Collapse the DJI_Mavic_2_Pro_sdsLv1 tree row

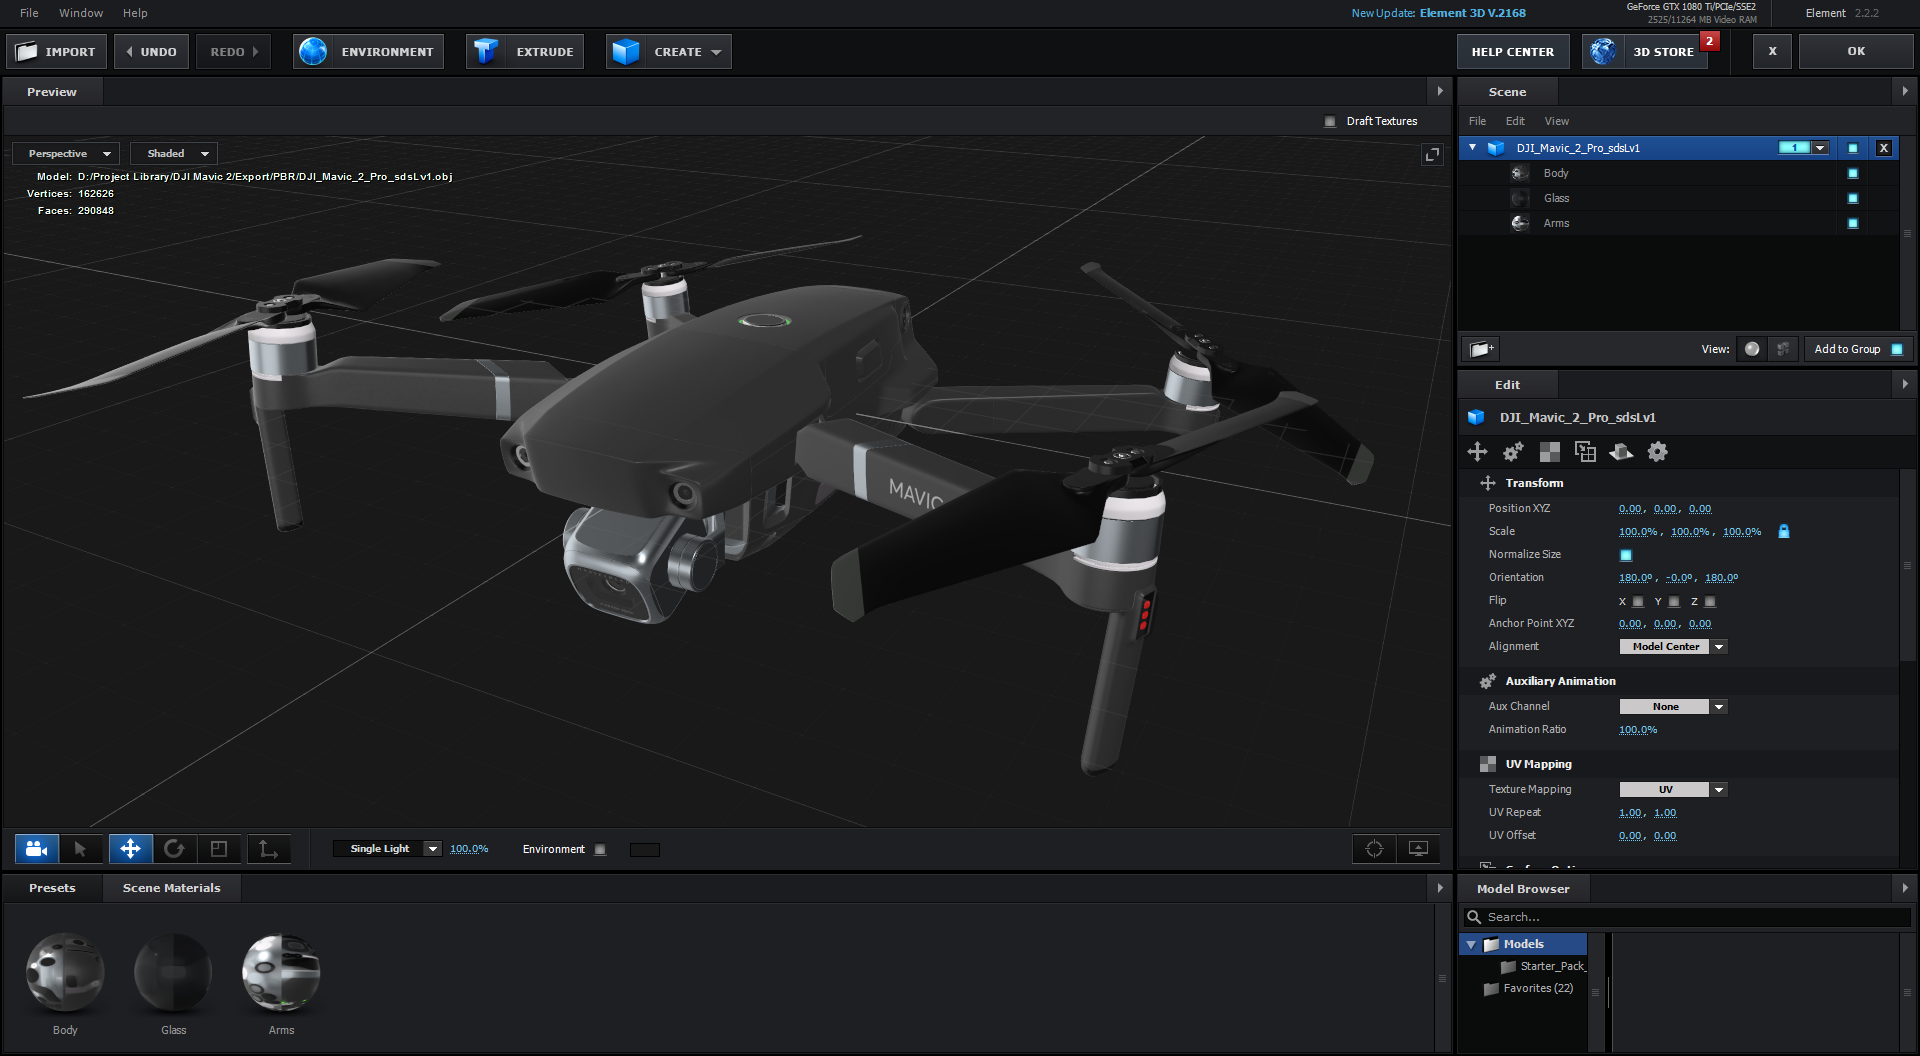coord(1472,148)
